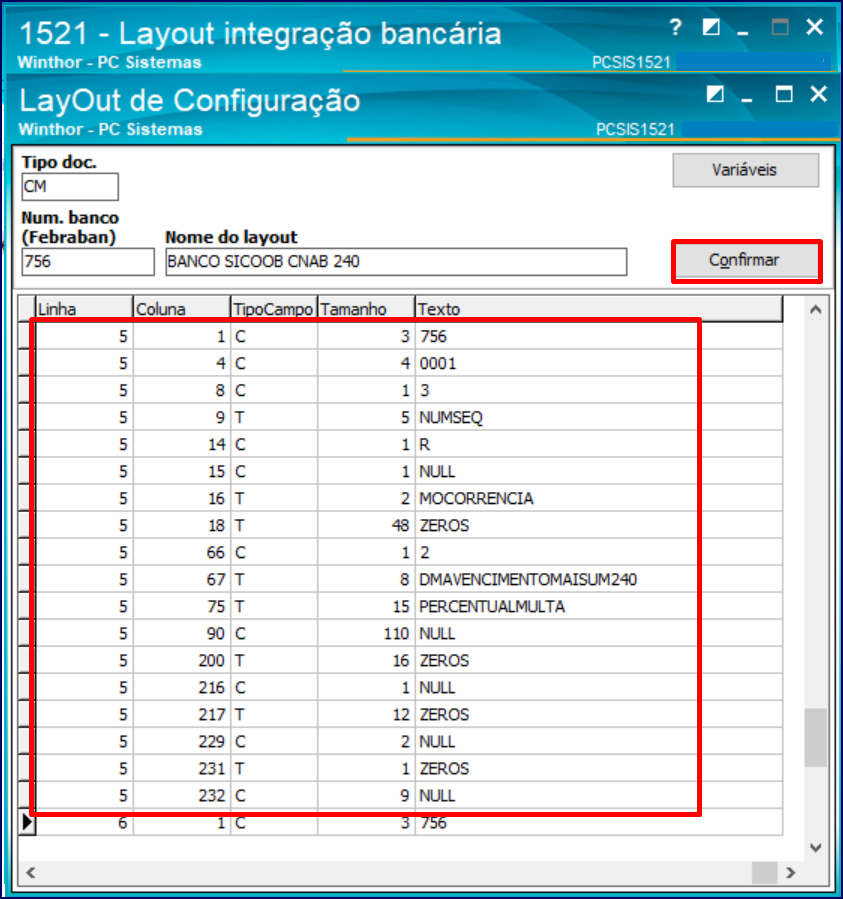843x899 pixels.
Task: Select the Tamanho cell '15'
Action: [x=366, y=607]
